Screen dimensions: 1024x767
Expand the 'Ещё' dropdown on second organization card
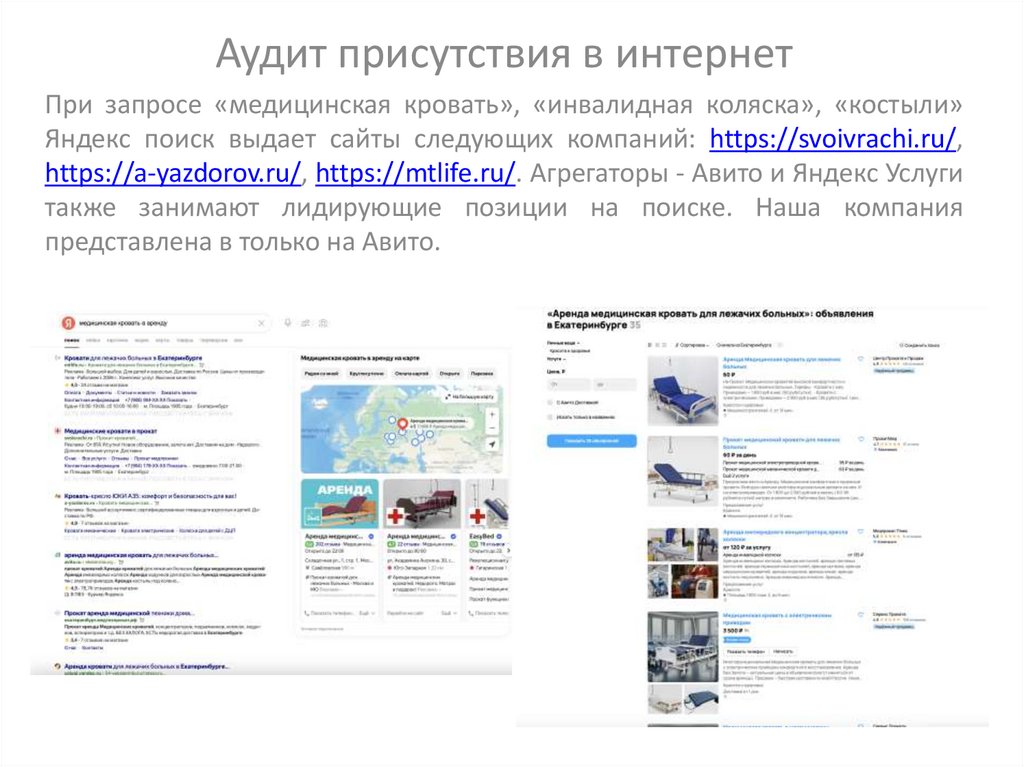448,613
